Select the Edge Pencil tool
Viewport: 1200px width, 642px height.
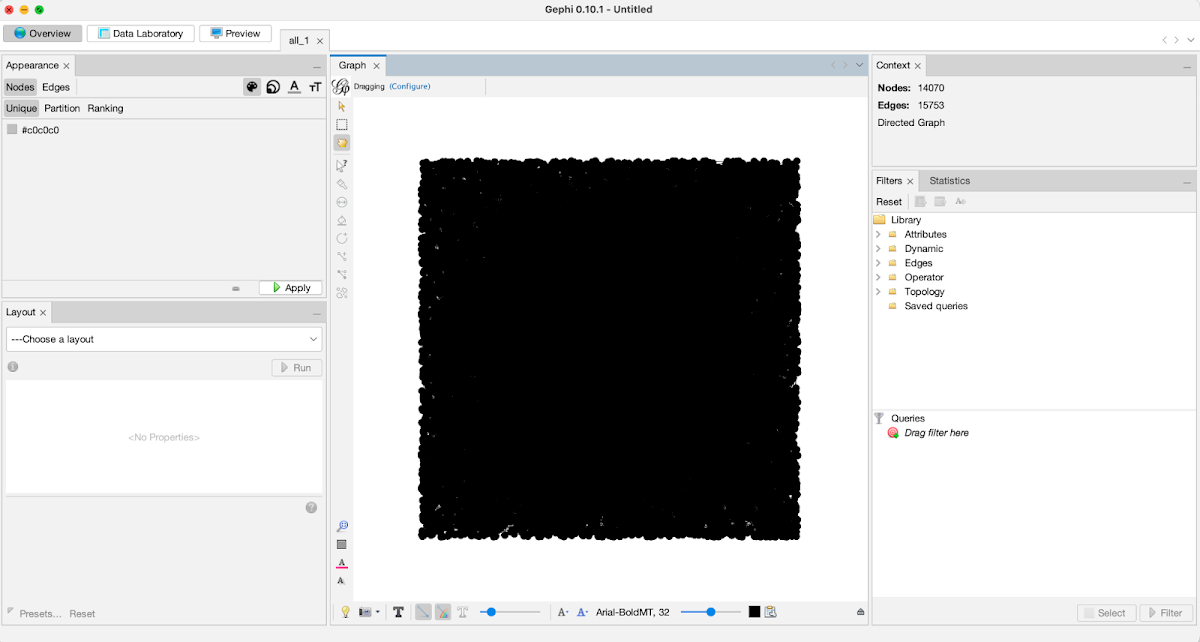[x=342, y=256]
